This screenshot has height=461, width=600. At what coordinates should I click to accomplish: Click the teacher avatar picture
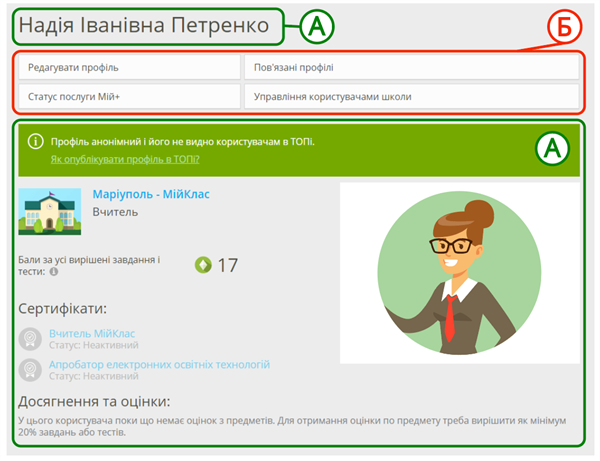(x=460, y=273)
